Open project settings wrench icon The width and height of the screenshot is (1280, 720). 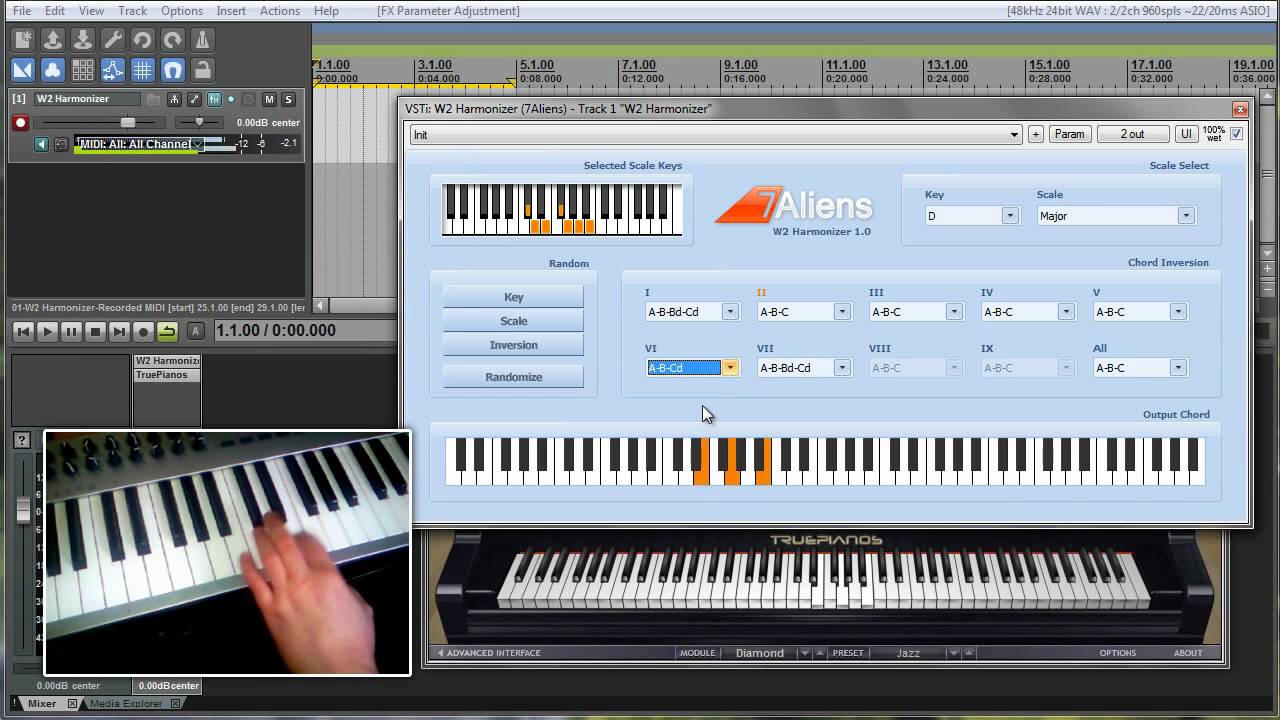(113, 40)
